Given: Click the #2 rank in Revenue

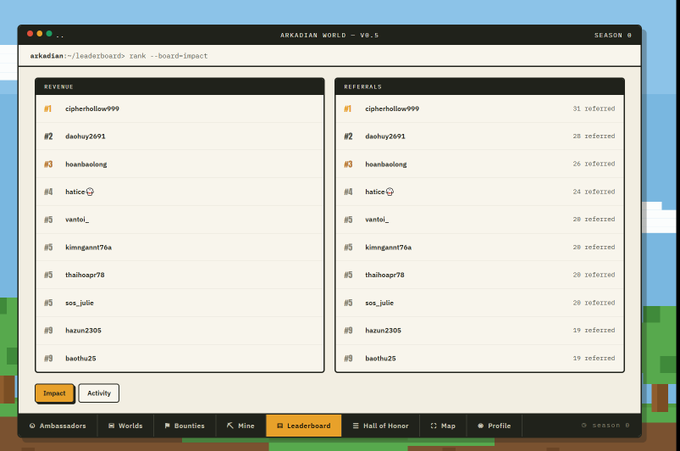Looking at the screenshot, I should tap(48, 136).
